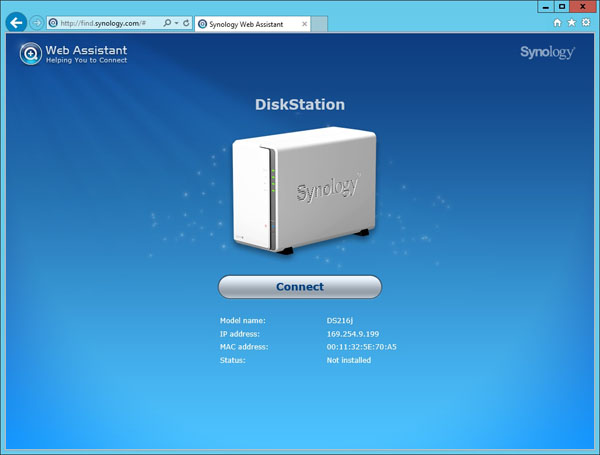Click the browser Back arrow button
Image resolution: width=600 pixels, height=455 pixels.
tap(16, 23)
